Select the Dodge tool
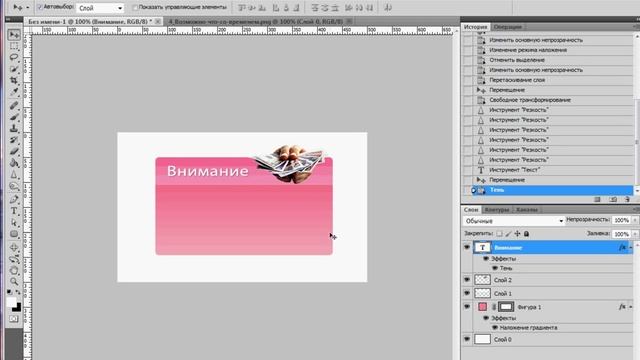 tap(14, 187)
